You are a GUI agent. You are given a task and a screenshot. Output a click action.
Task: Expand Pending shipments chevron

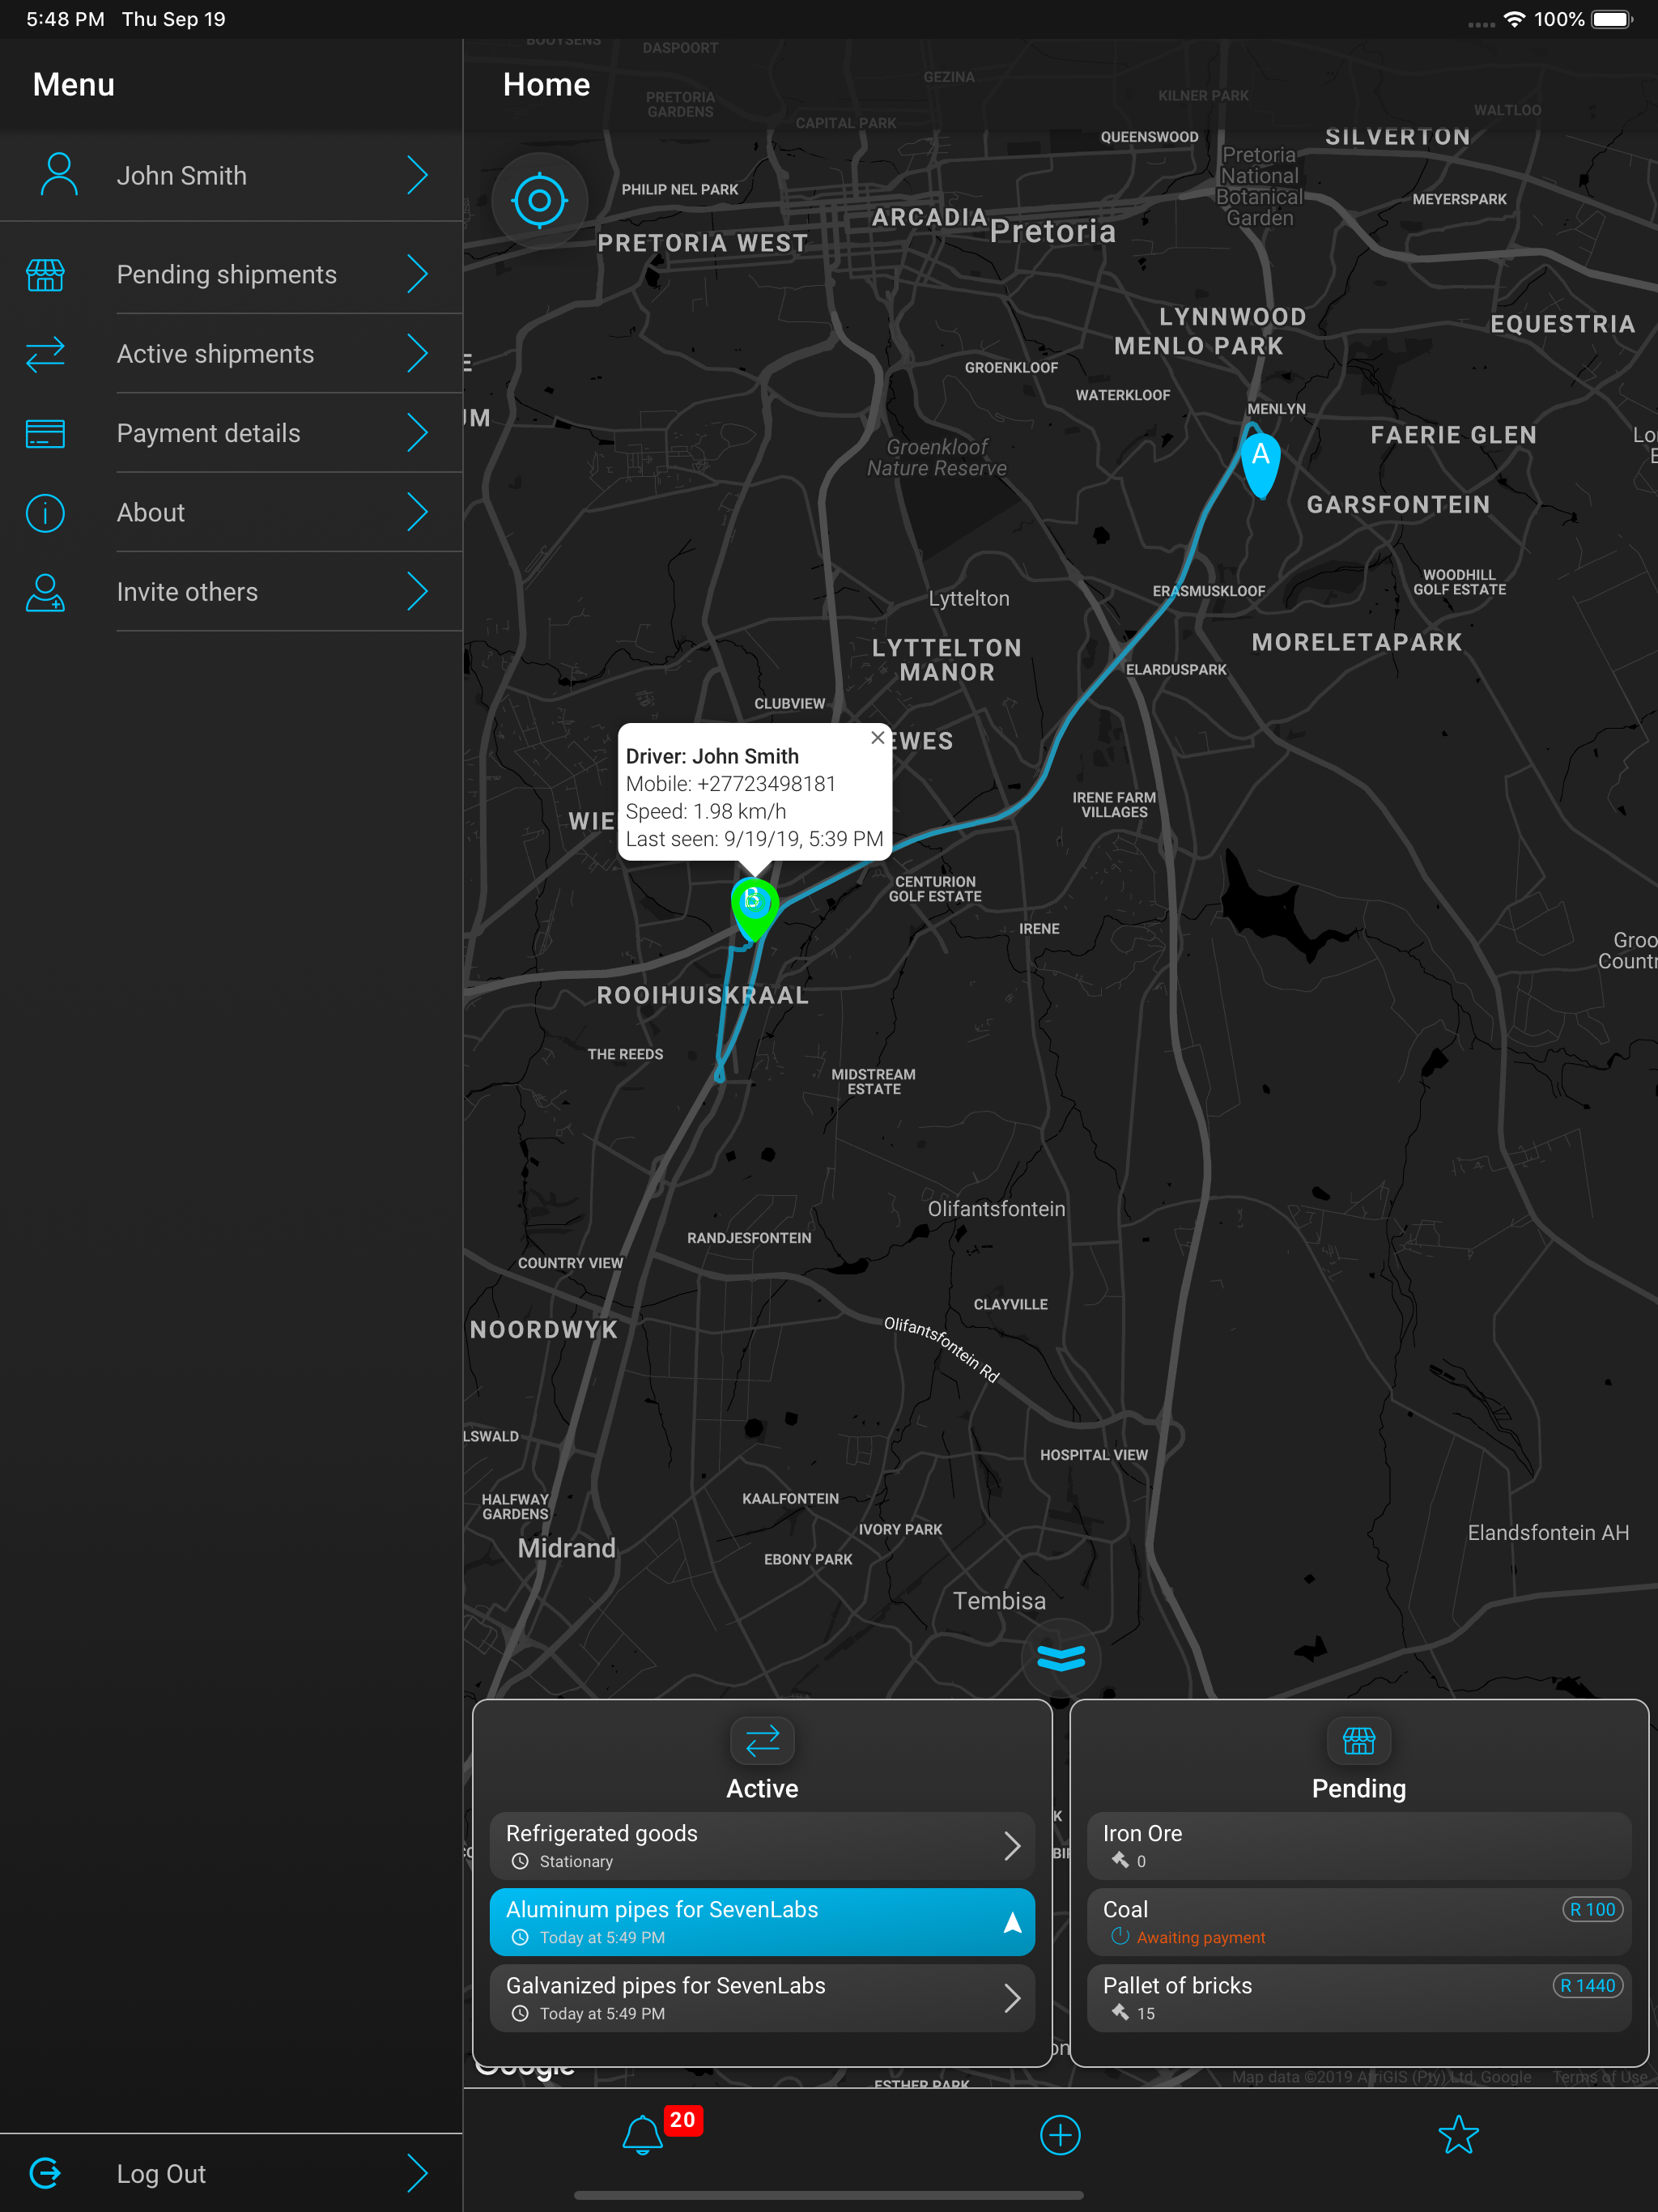[418, 274]
